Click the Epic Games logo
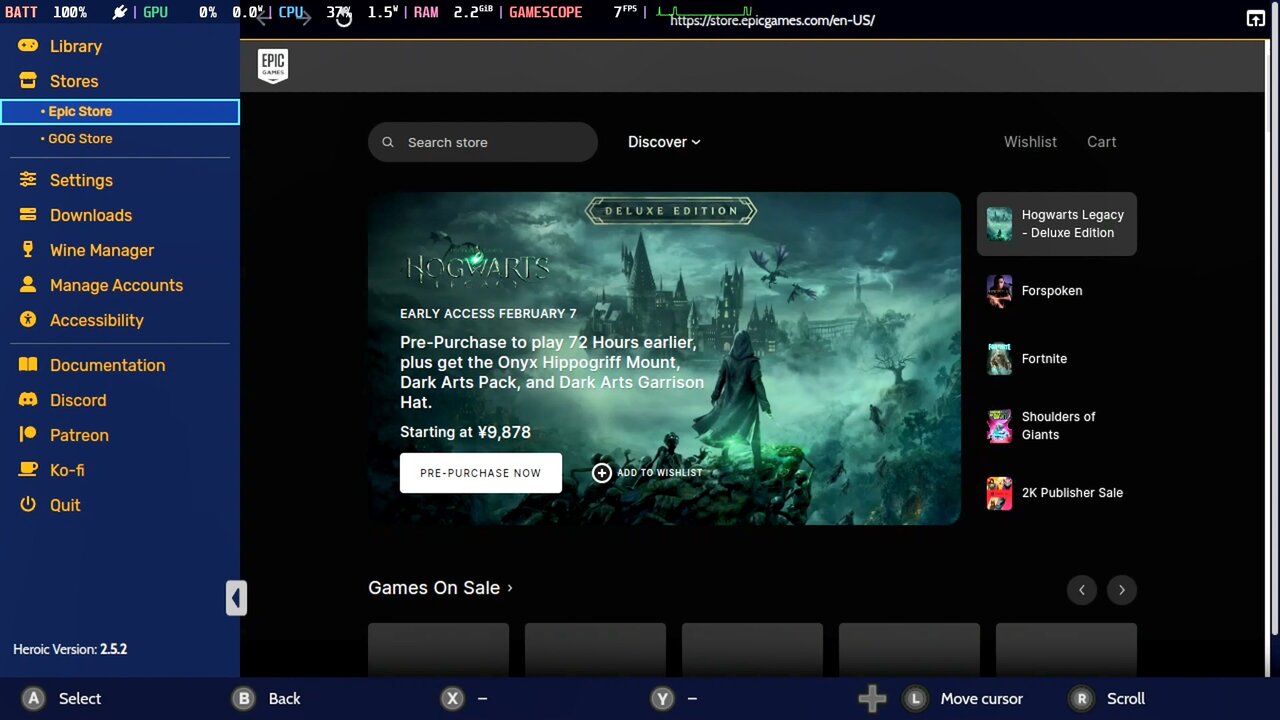1280x720 pixels. pos(273,66)
